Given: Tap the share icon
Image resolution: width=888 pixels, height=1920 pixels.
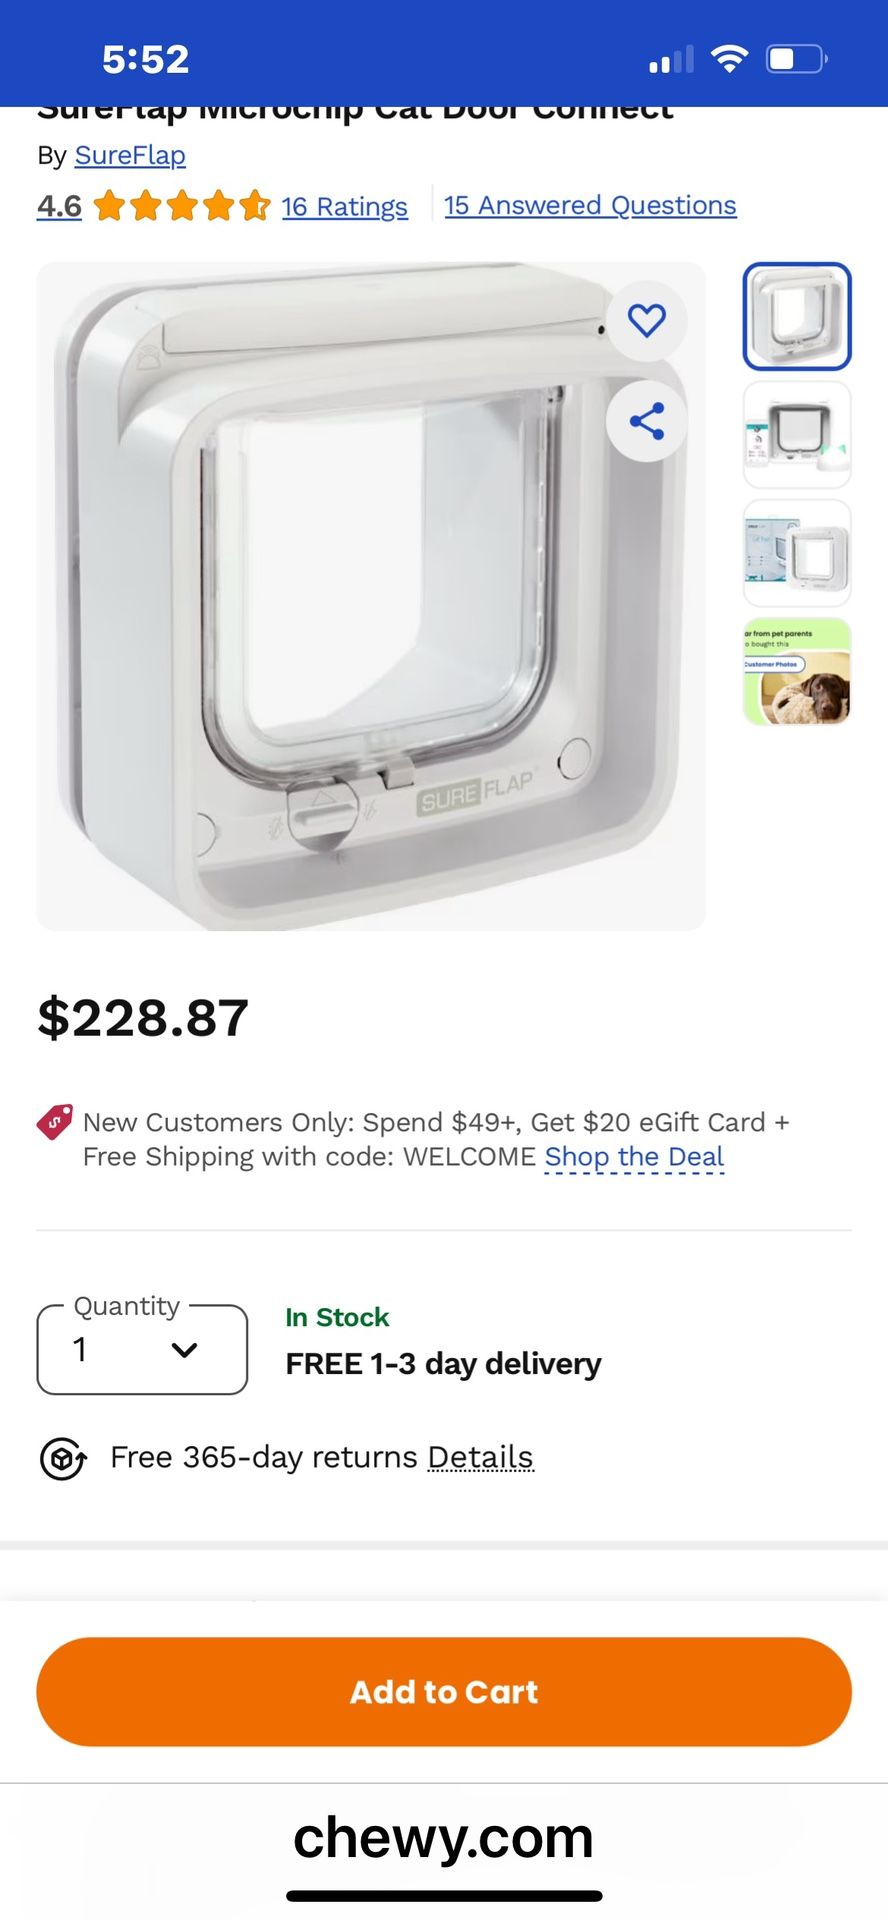Looking at the screenshot, I should (646, 421).
